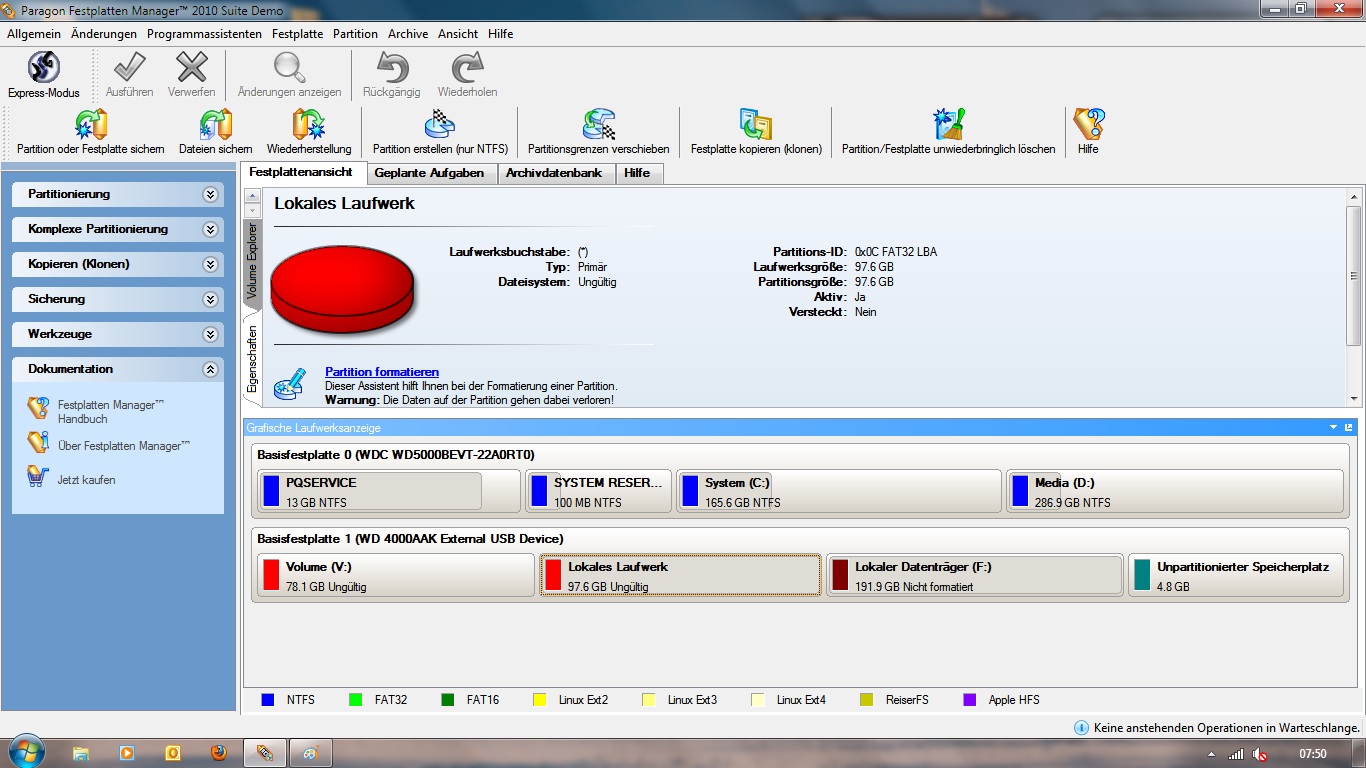Select the System (C:) partition

pyautogui.click(x=838, y=492)
